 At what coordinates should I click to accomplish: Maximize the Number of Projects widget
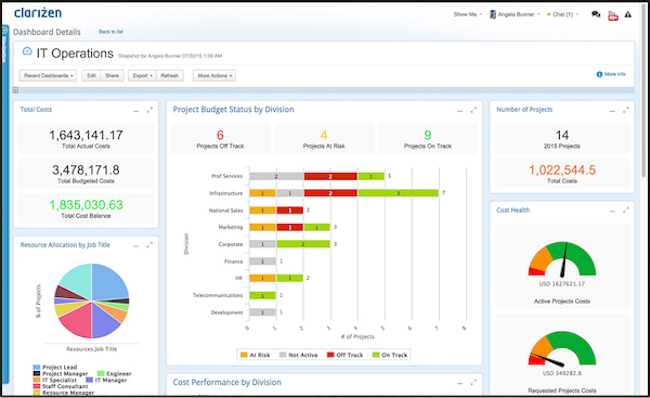click(626, 110)
